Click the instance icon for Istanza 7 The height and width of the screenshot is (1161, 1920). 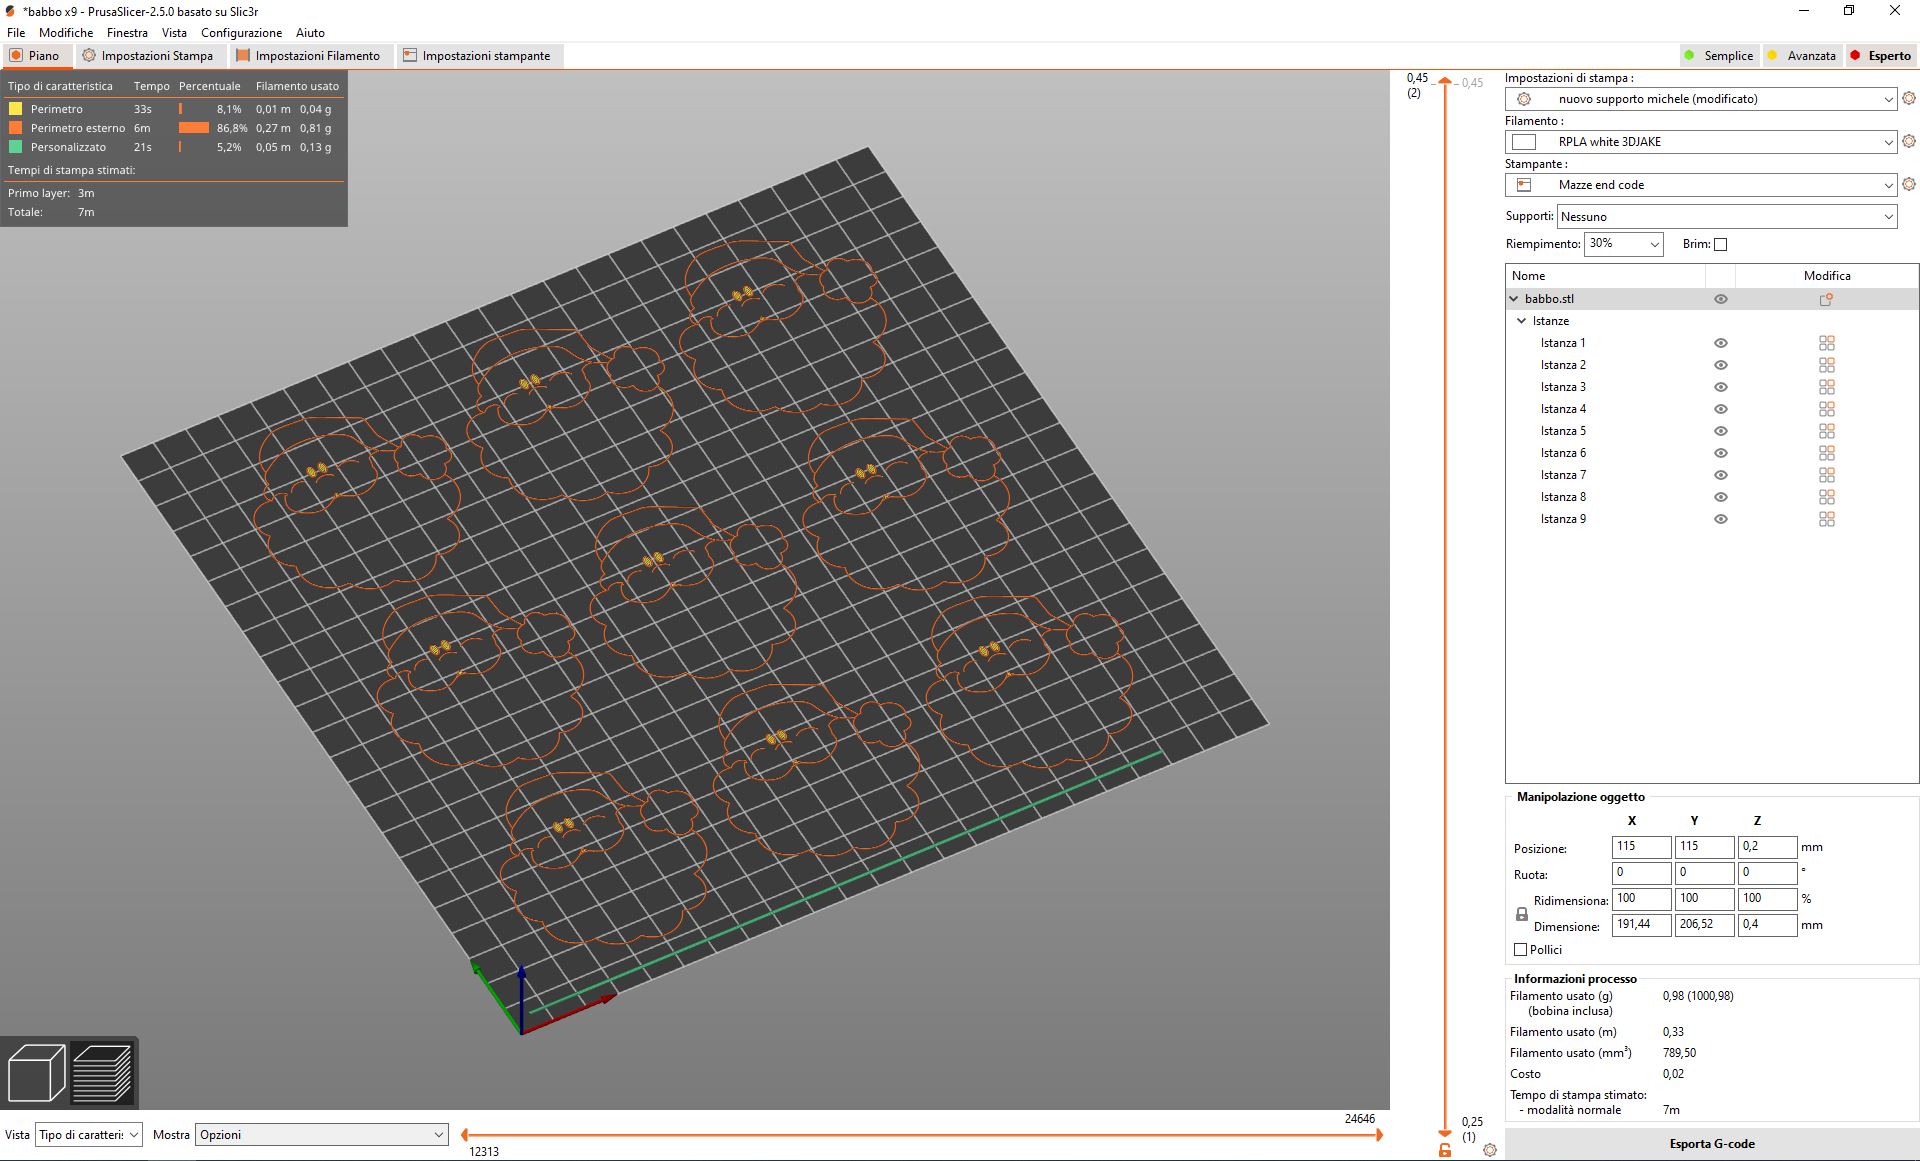[1826, 475]
